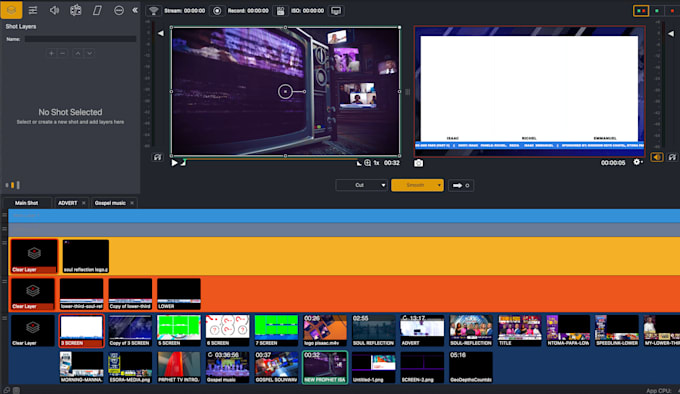Viewport: 680px width, 394px height.
Task: Move the shot layer down
Action: point(89,53)
